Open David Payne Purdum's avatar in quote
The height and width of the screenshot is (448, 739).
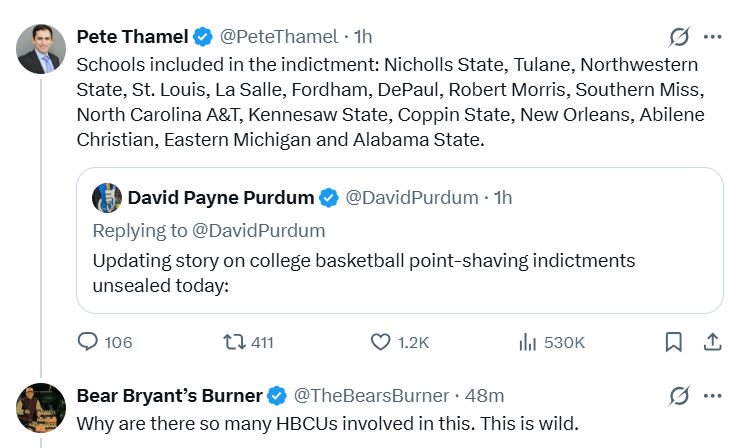(107, 198)
